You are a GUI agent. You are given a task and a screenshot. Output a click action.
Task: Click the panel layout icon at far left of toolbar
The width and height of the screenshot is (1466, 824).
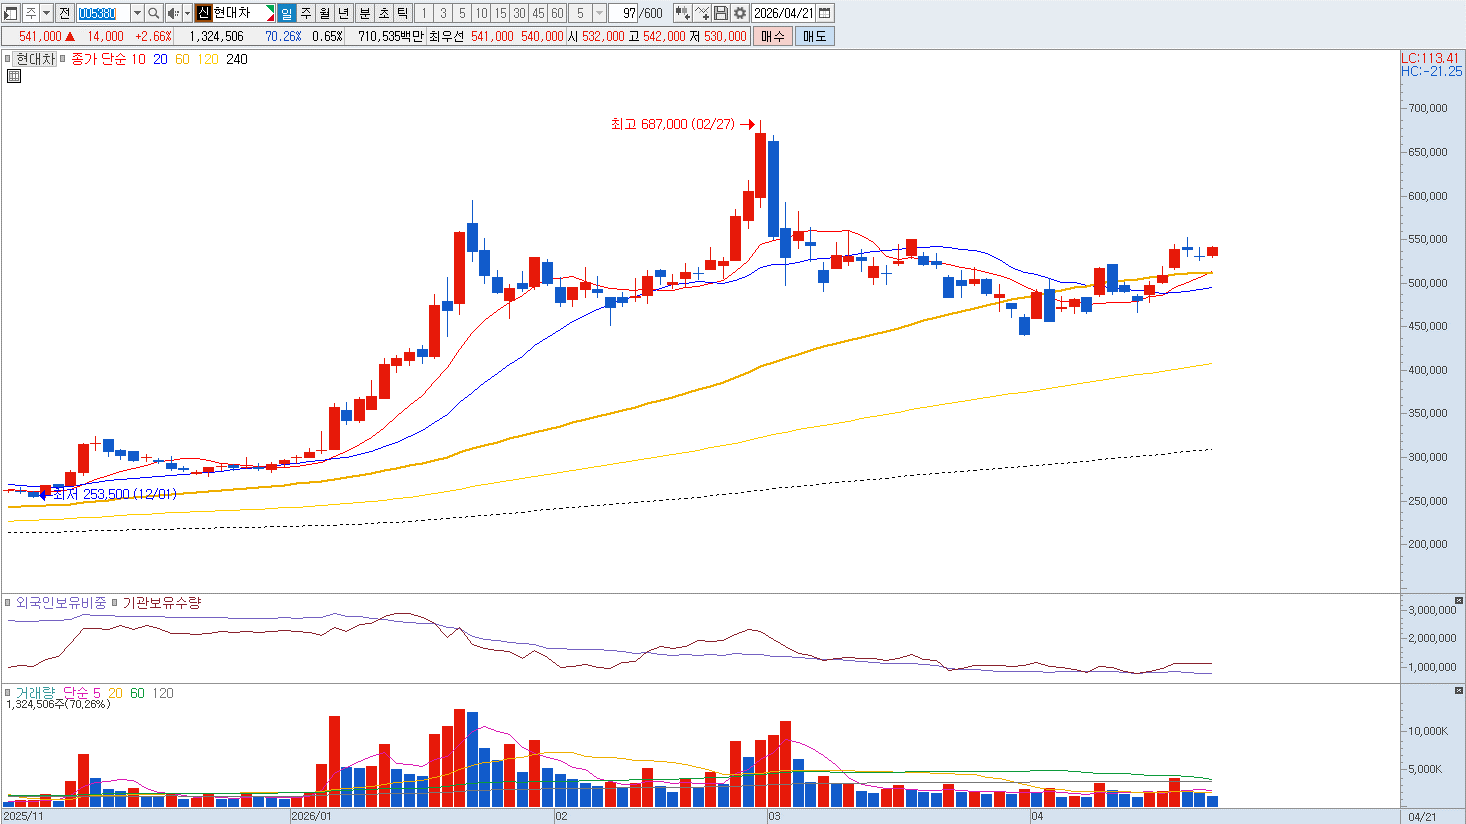tap(10, 13)
